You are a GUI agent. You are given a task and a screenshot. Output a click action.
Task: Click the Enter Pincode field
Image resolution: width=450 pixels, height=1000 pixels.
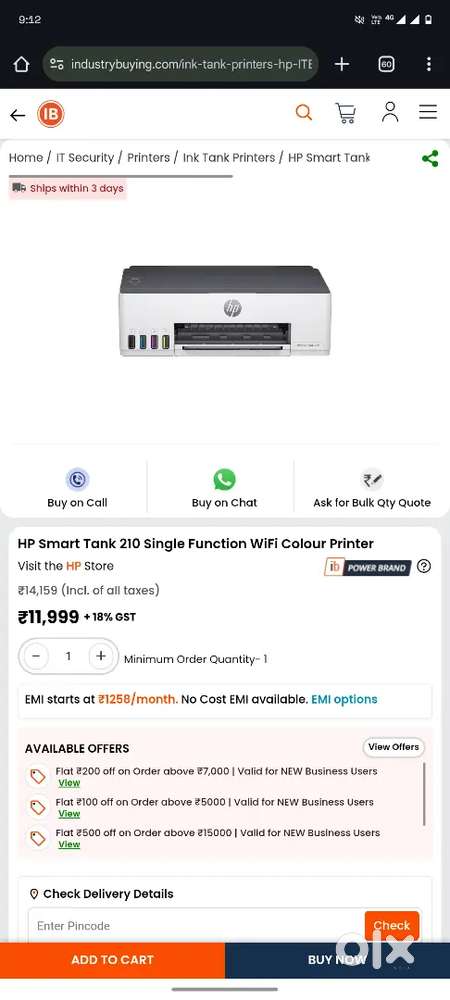[x=196, y=925]
